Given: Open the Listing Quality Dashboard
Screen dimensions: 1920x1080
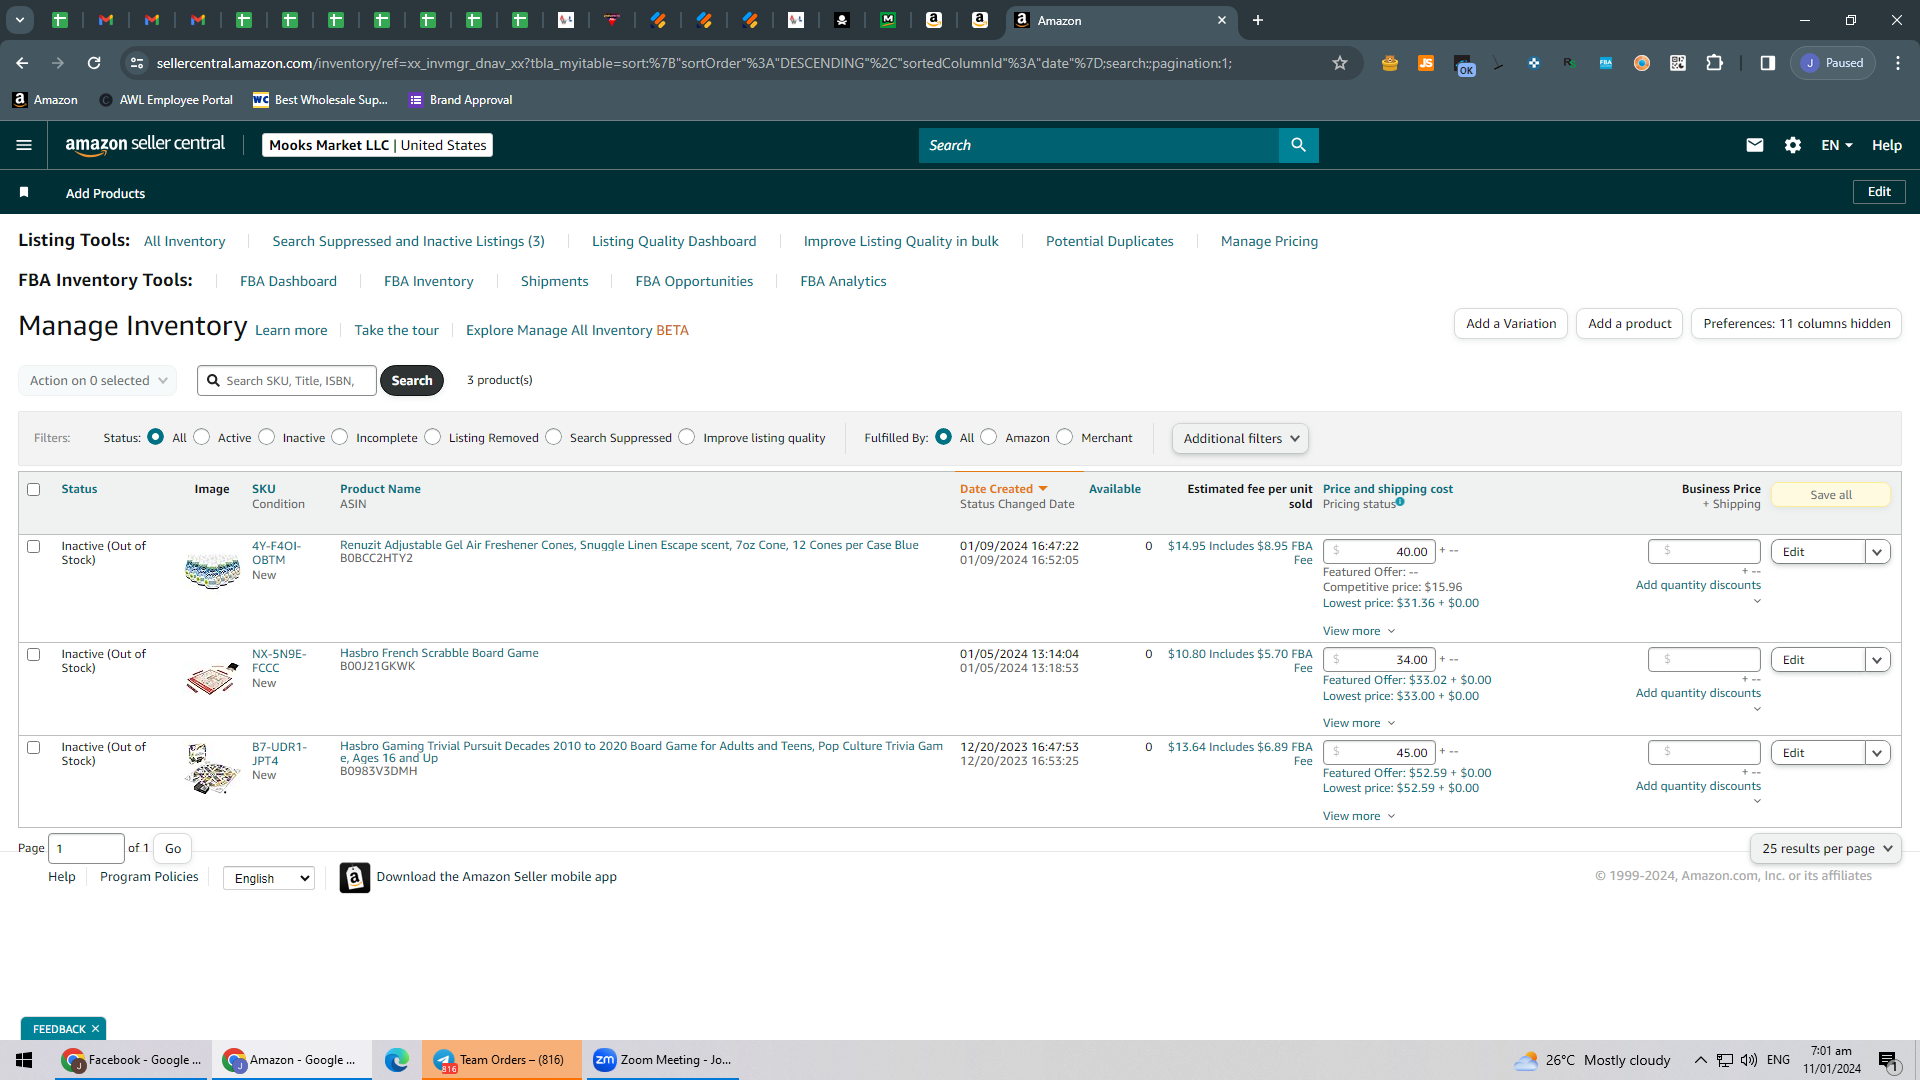Looking at the screenshot, I should tap(674, 241).
